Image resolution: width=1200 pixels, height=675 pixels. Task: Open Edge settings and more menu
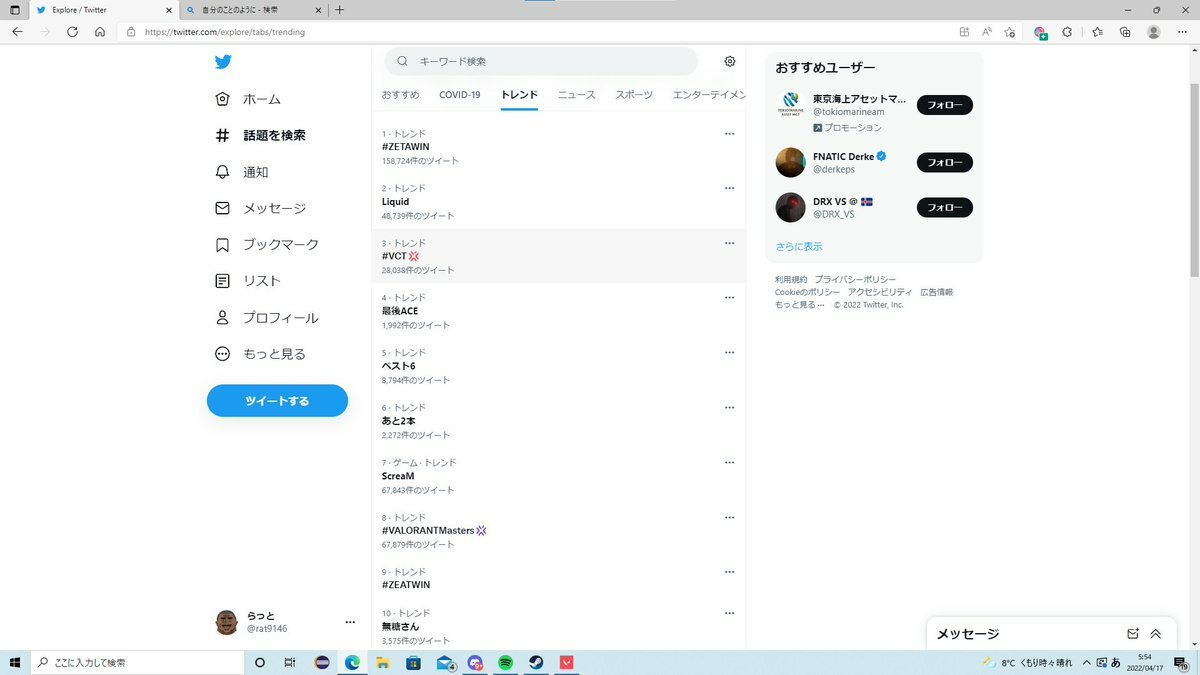coord(1182,32)
